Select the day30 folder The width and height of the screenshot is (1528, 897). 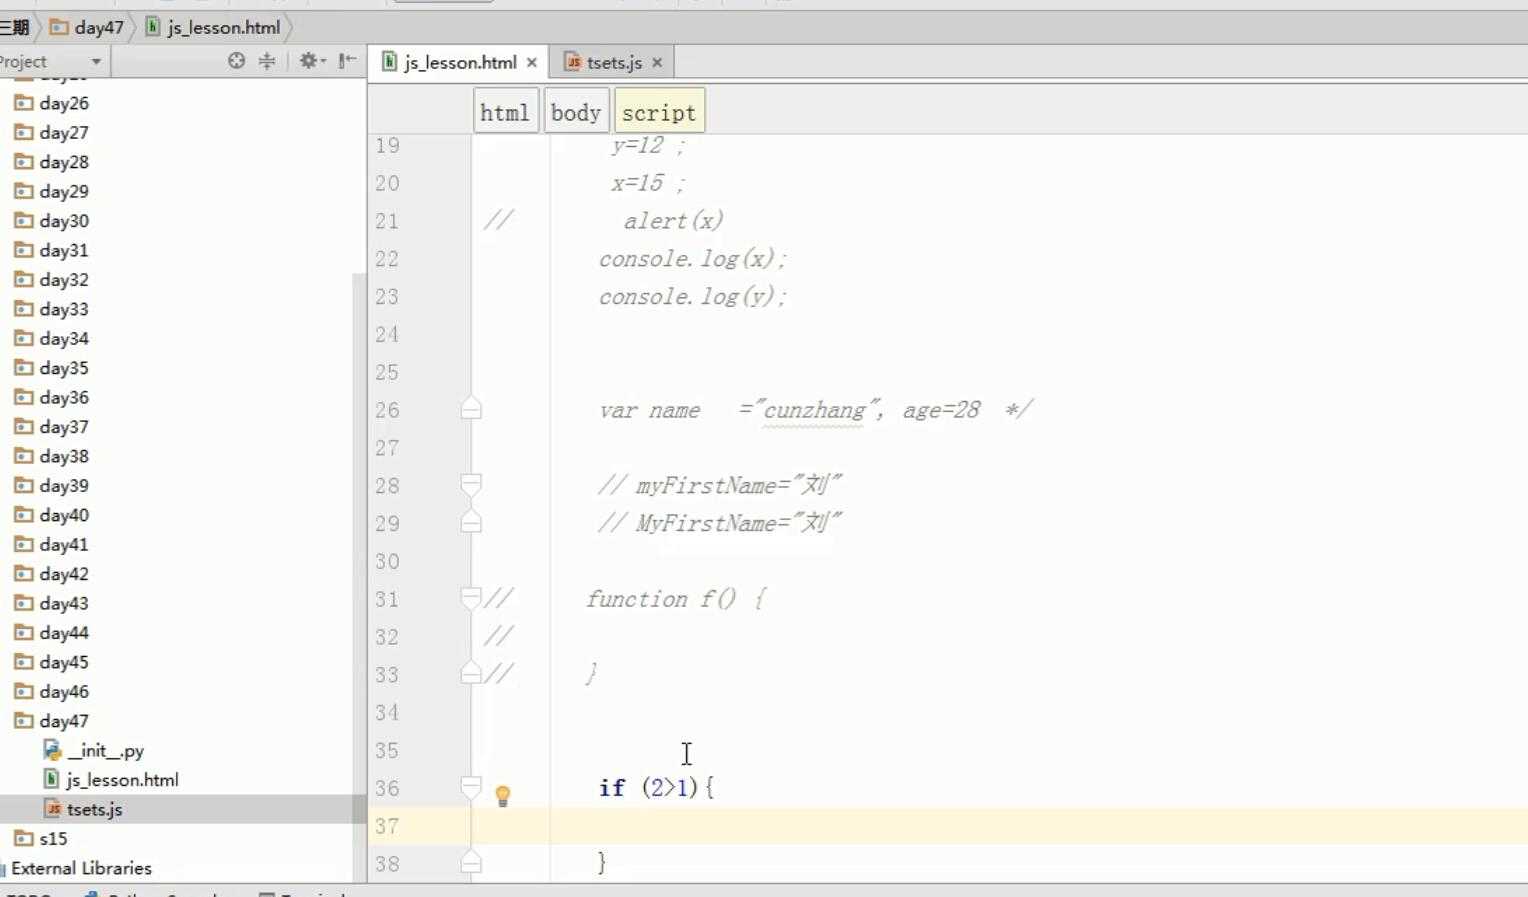[x=64, y=221]
